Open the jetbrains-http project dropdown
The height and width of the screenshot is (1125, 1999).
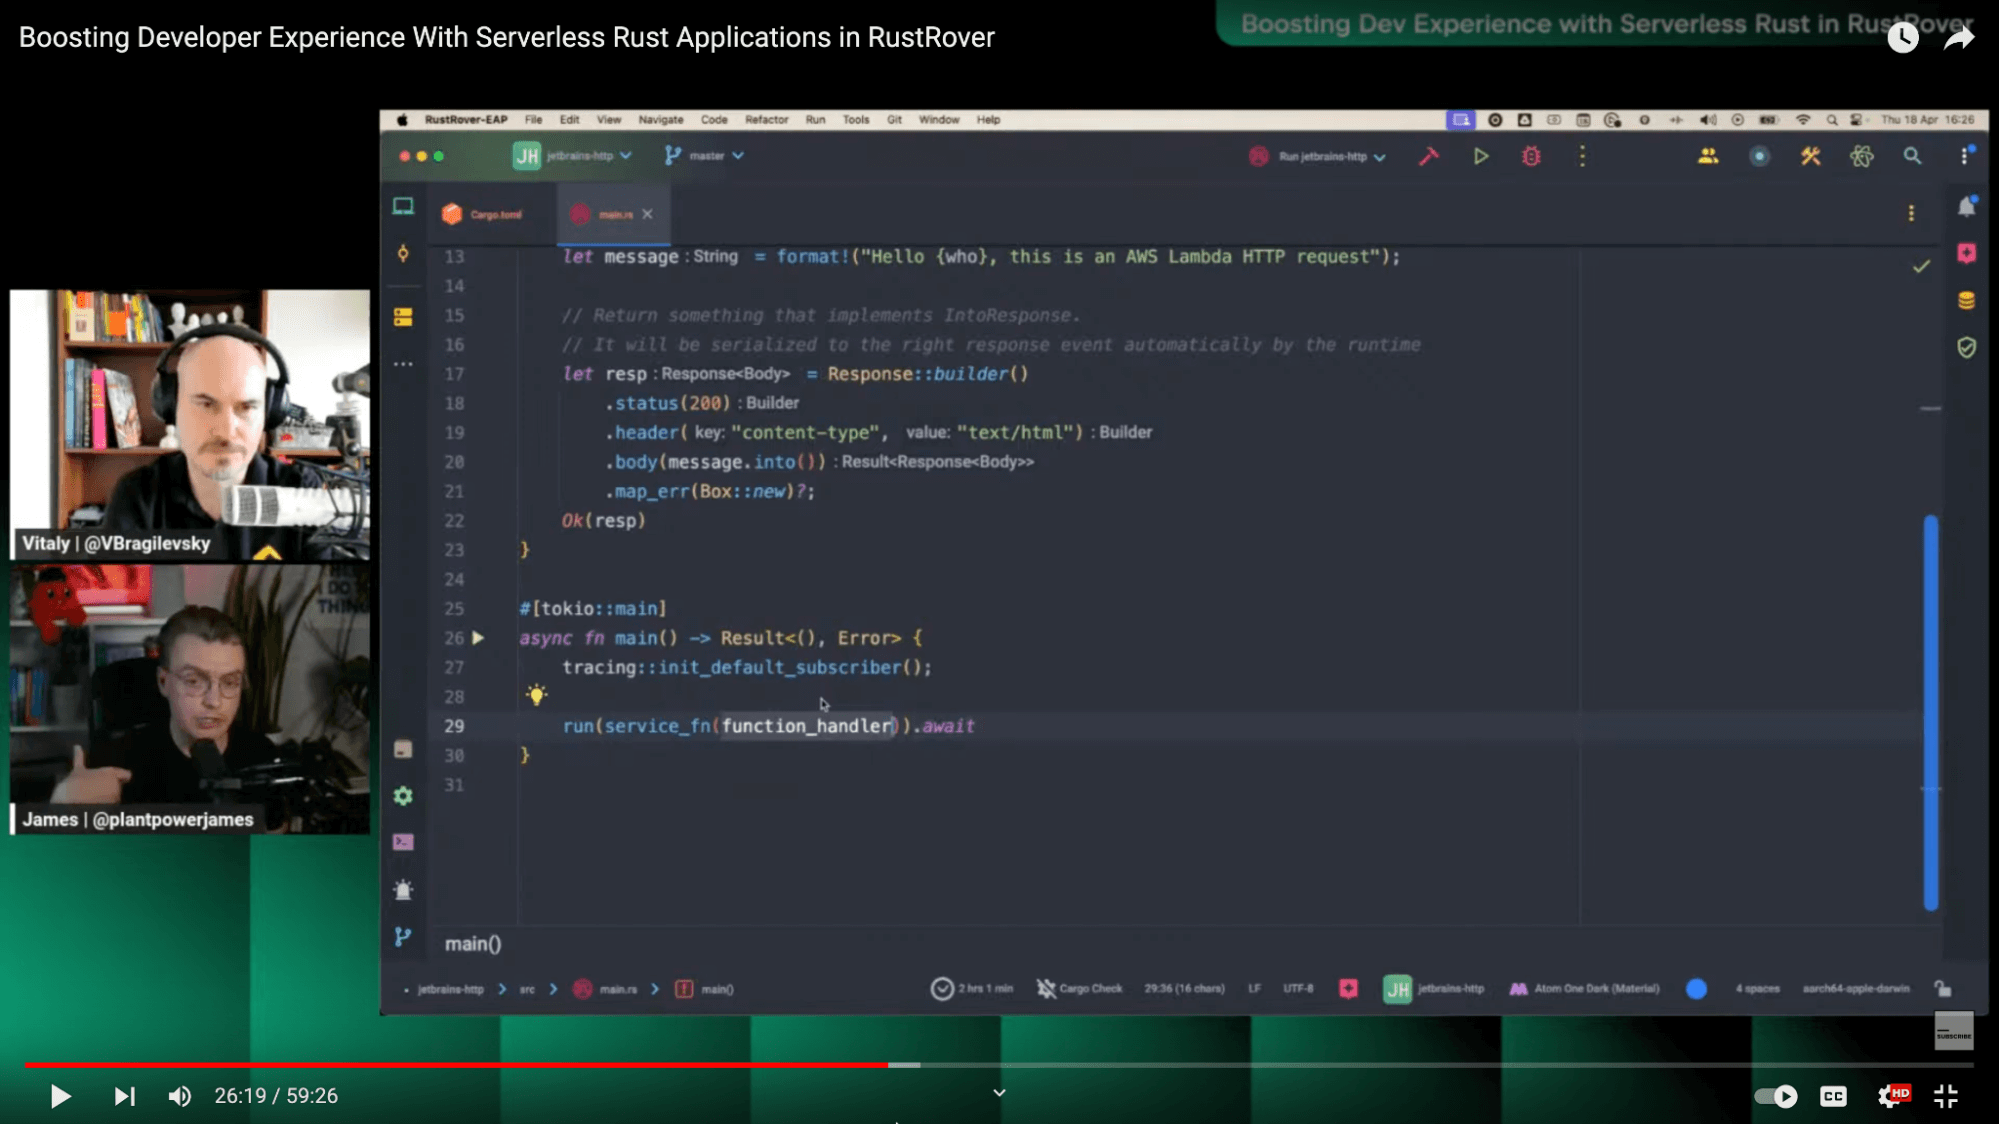coord(572,156)
